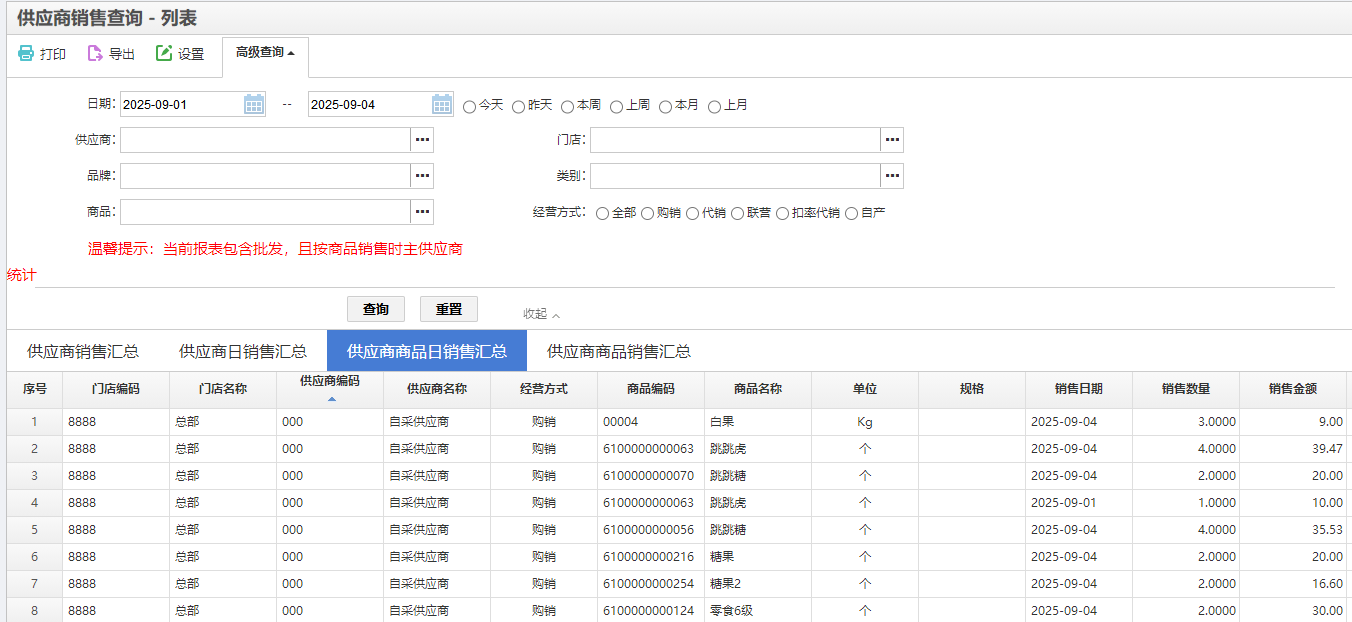This screenshot has height=622, width=1352.
Task: Open store (门店) lookup ellipsis button
Action: (x=892, y=140)
